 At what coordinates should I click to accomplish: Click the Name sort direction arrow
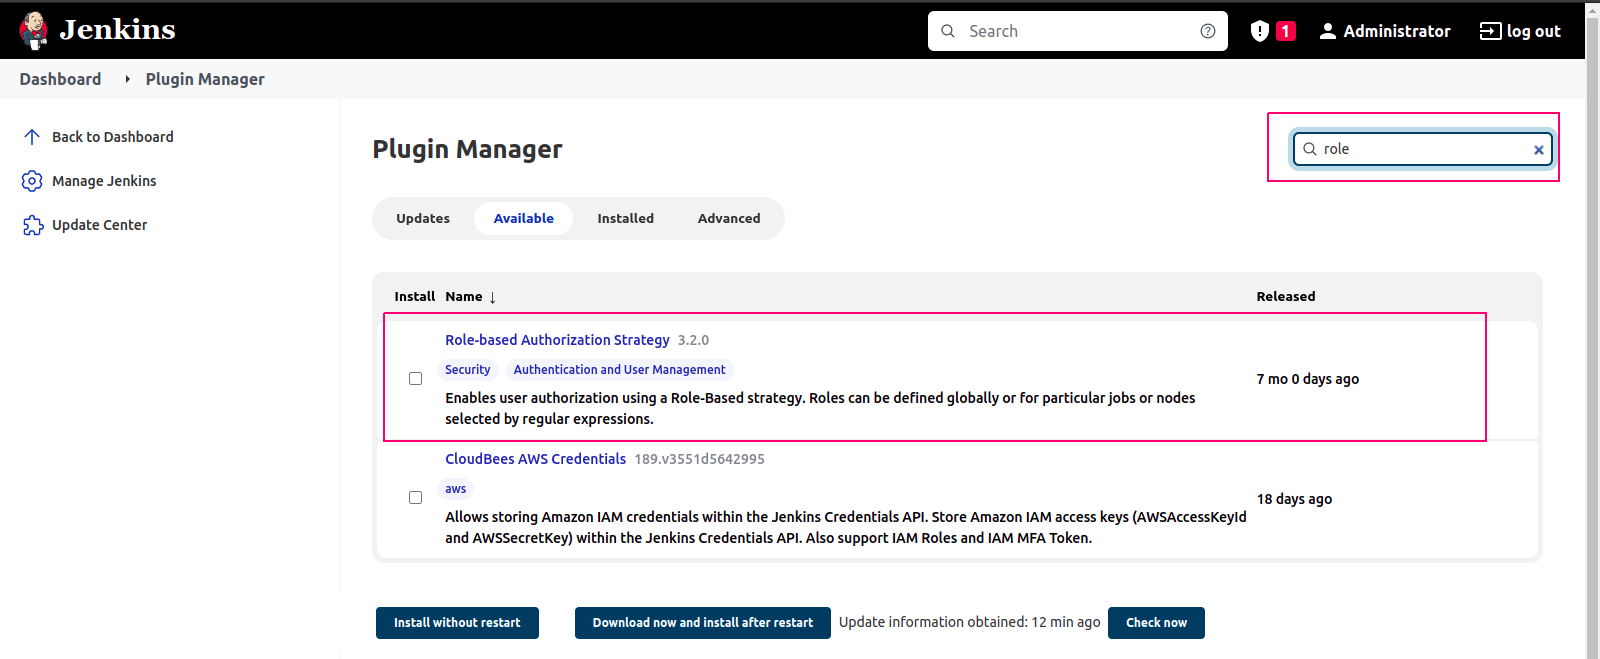coord(493,298)
